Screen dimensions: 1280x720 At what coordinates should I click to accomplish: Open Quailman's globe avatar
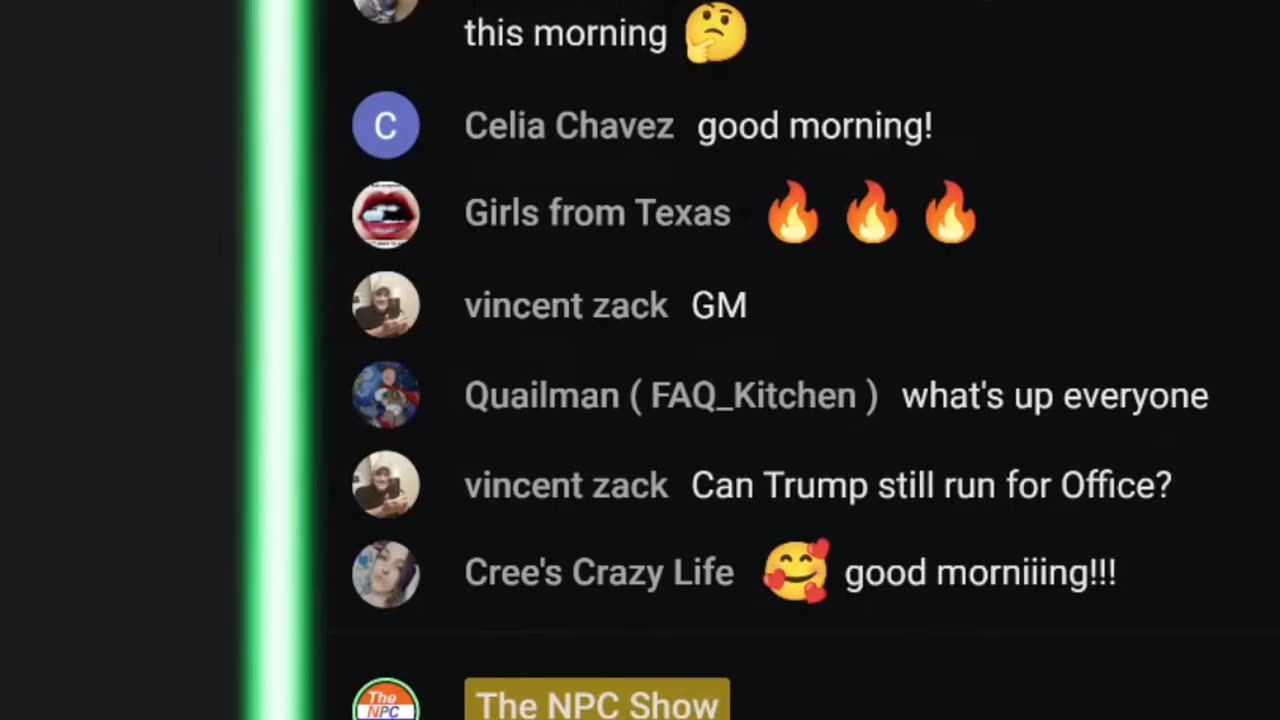[x=386, y=395]
